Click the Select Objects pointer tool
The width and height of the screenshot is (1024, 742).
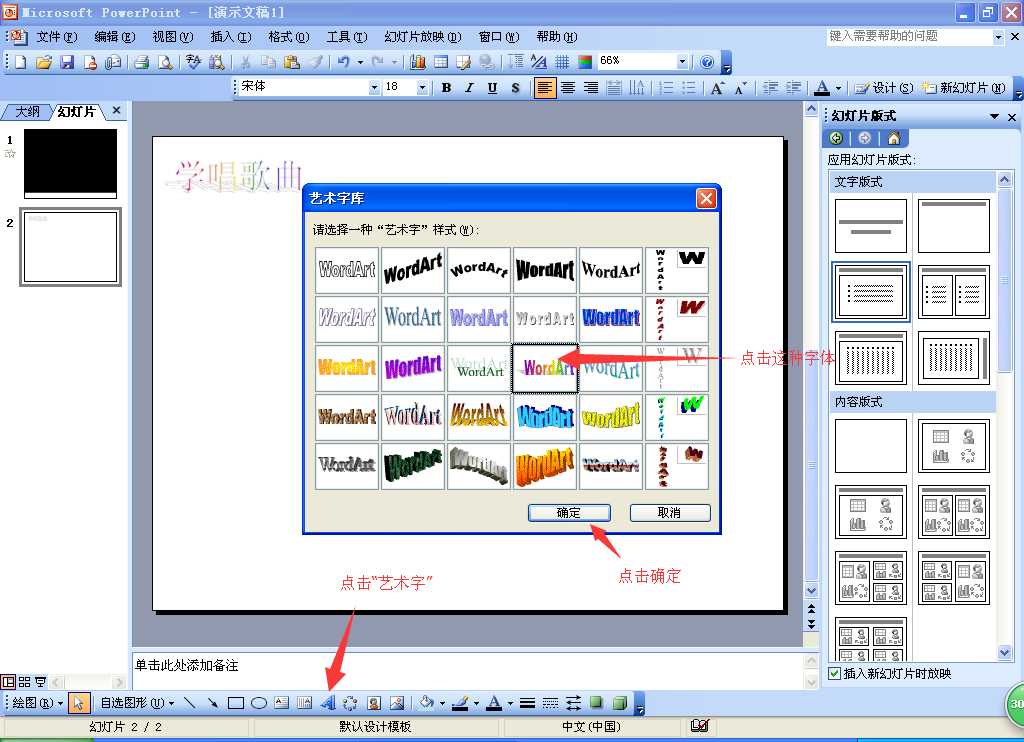pos(78,703)
